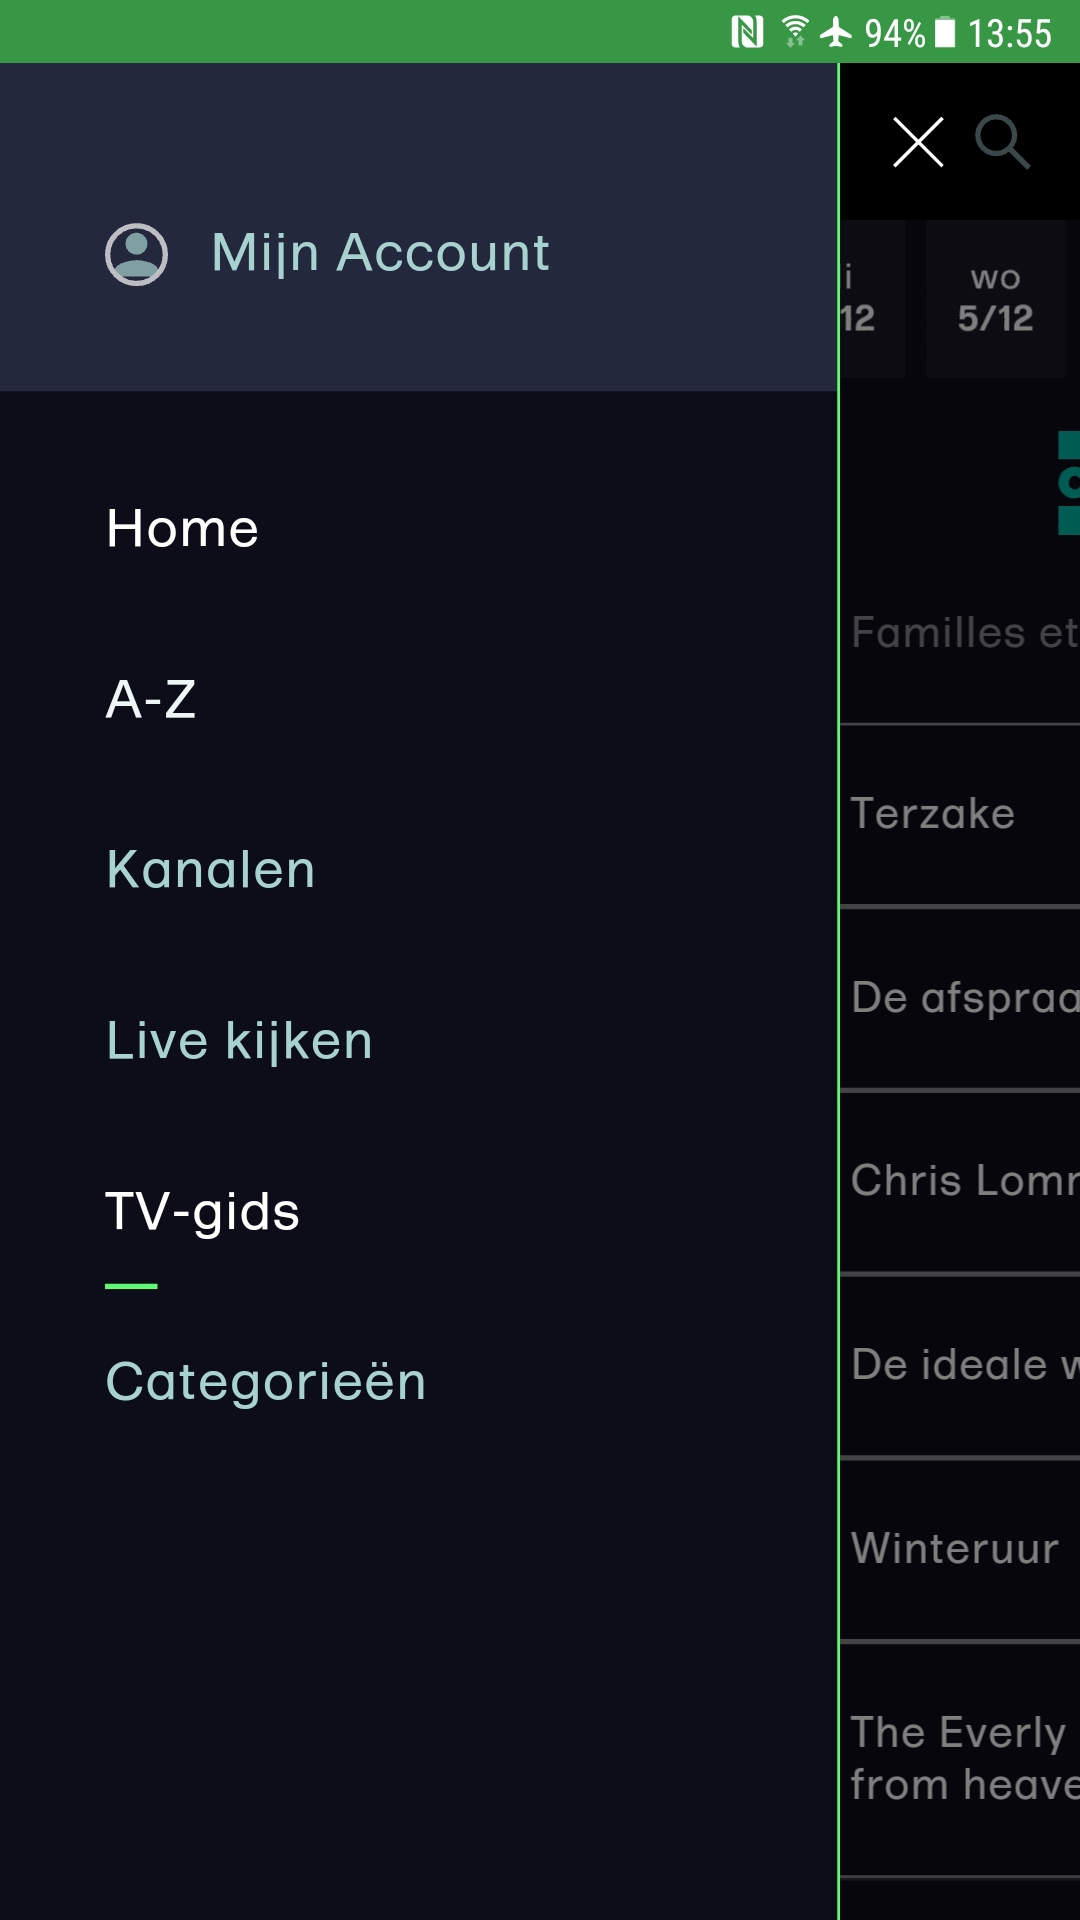Select the De afspraak listing
The image size is (1080, 1920).
pyautogui.click(x=962, y=998)
